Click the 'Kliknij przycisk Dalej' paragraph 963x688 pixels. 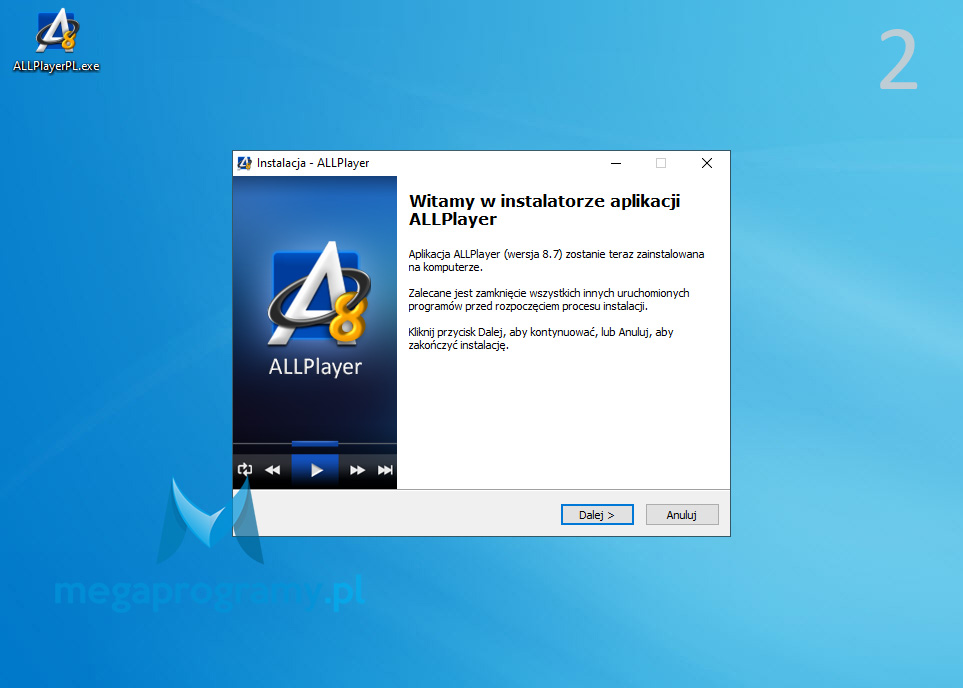540,338
